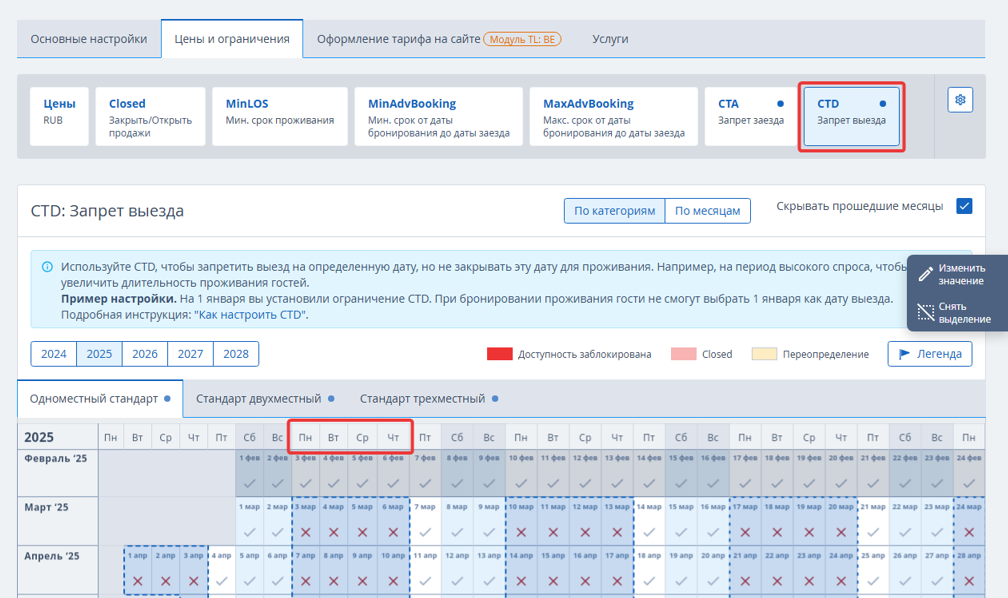1008x598 pixels.
Task: Select year 2027
Action: click(x=190, y=354)
